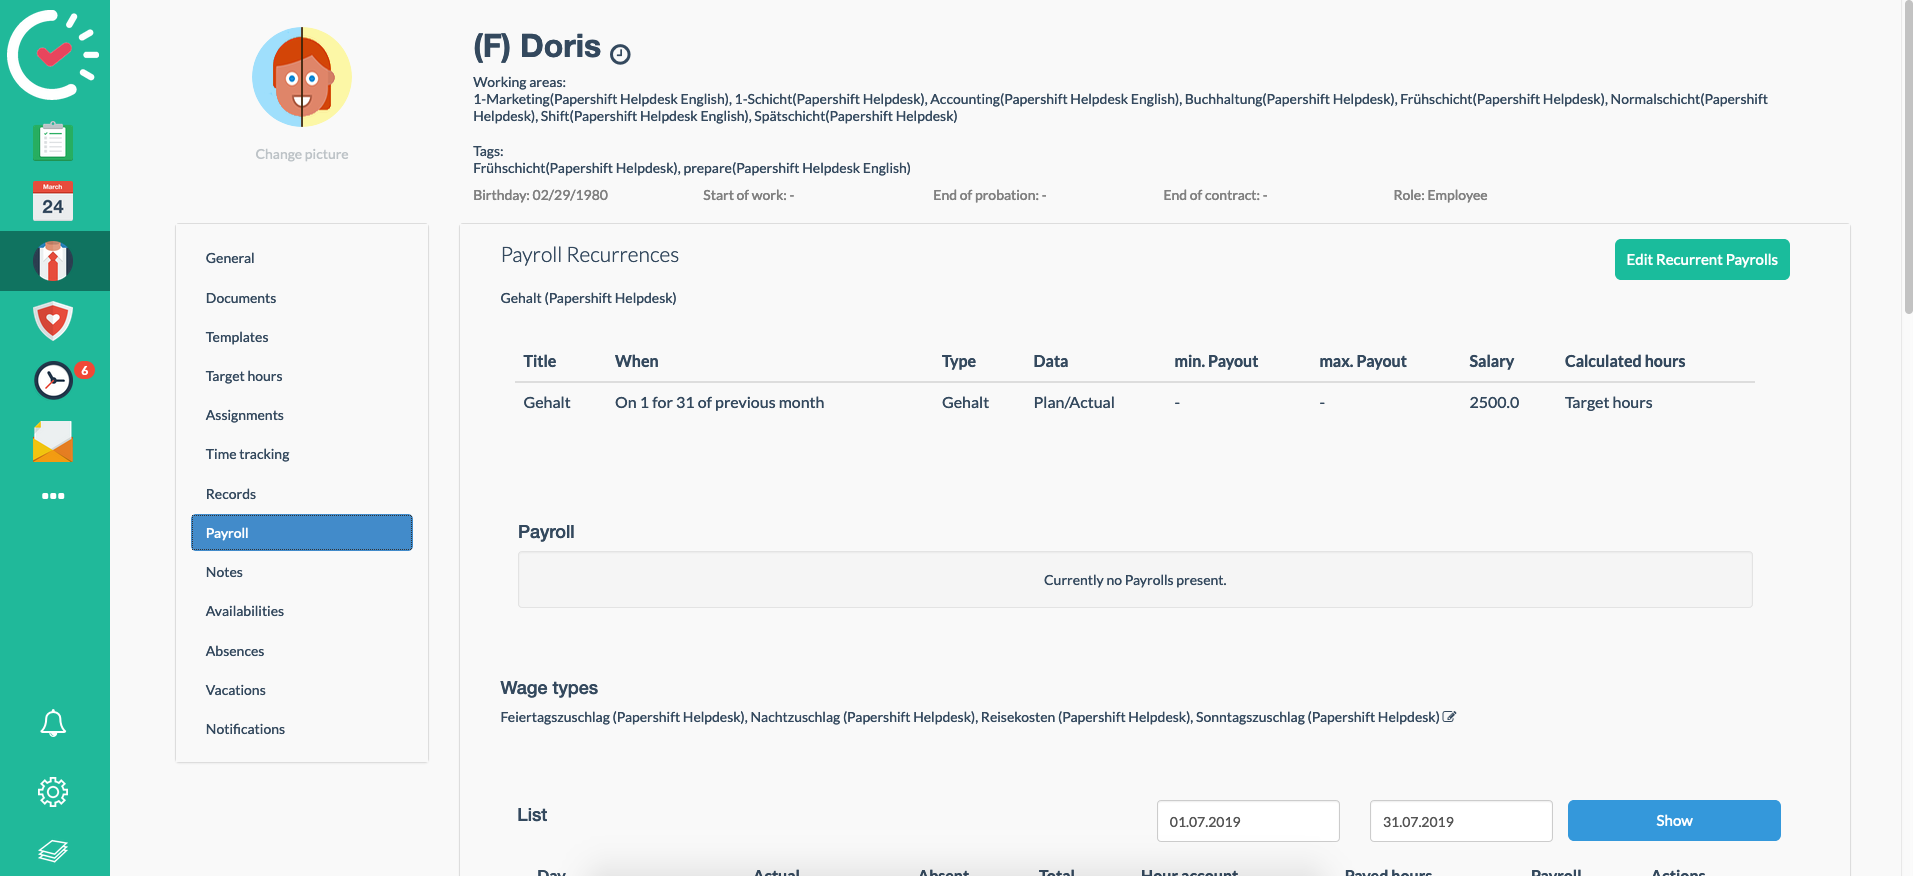Screen dimensions: 1913x876
Task: Click 'Currently no Payrolls present.' message
Action: (1135, 580)
